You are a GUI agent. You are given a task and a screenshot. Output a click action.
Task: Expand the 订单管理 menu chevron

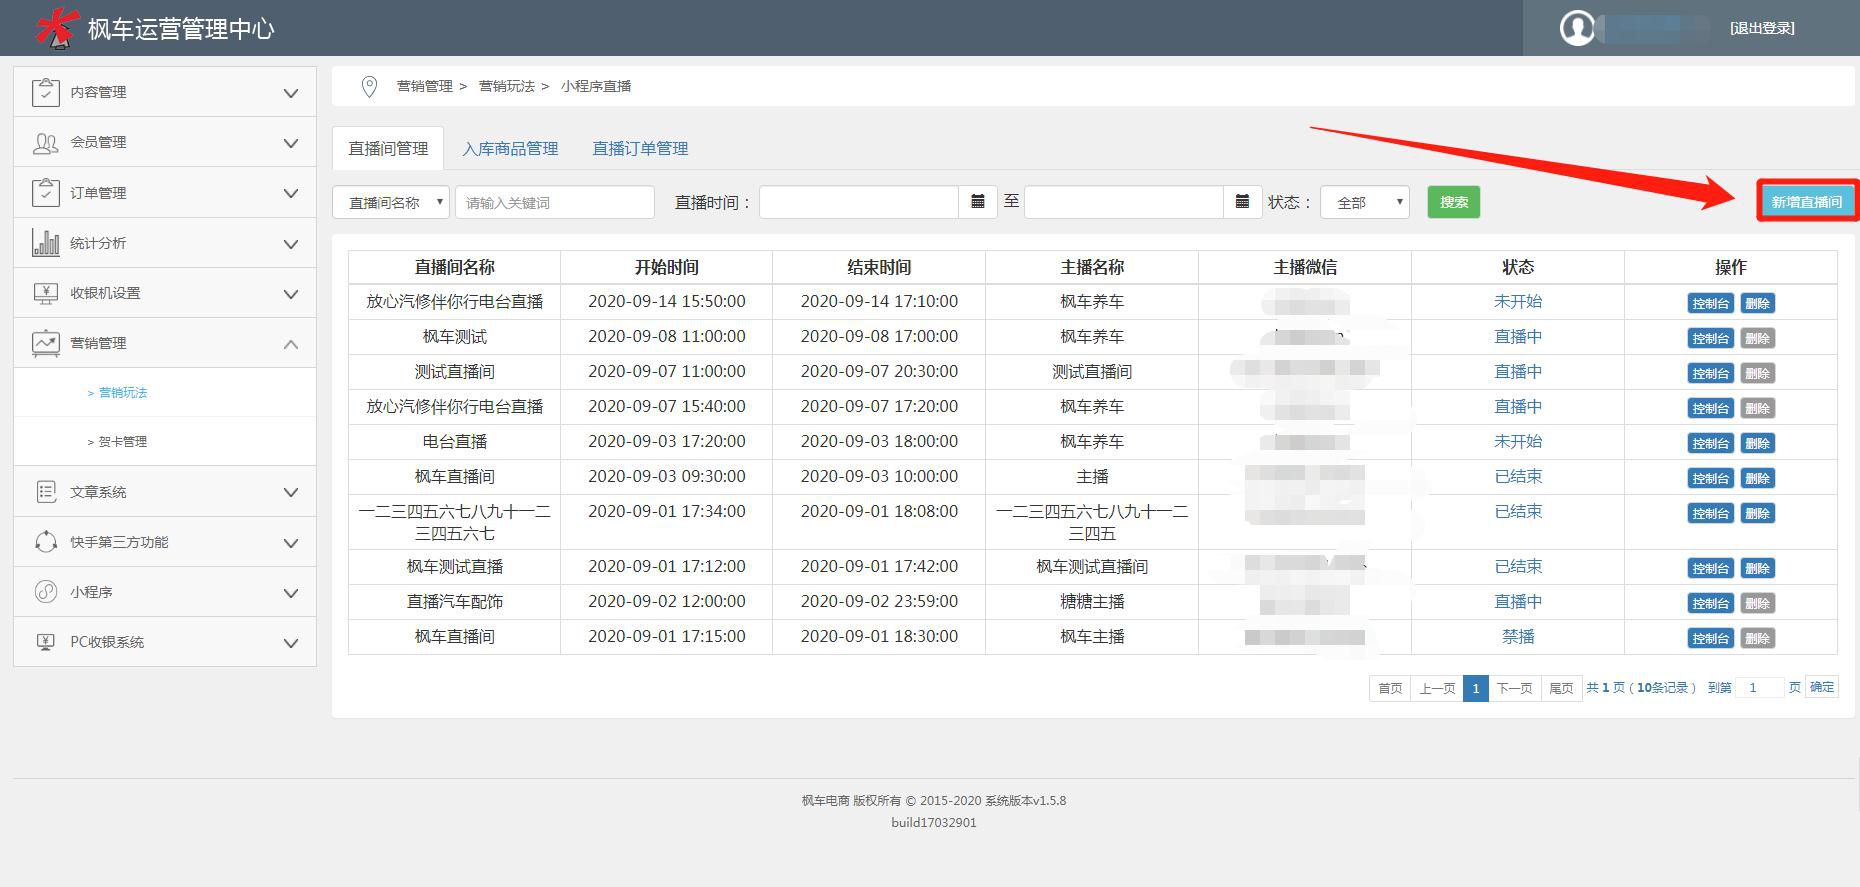pyautogui.click(x=291, y=193)
